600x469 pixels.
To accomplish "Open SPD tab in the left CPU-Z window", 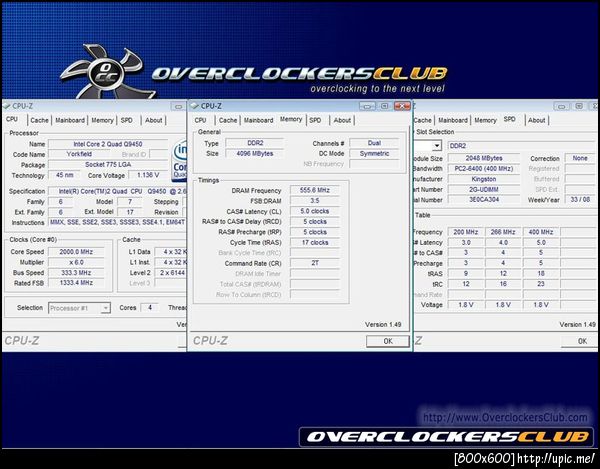I will tap(127, 120).
